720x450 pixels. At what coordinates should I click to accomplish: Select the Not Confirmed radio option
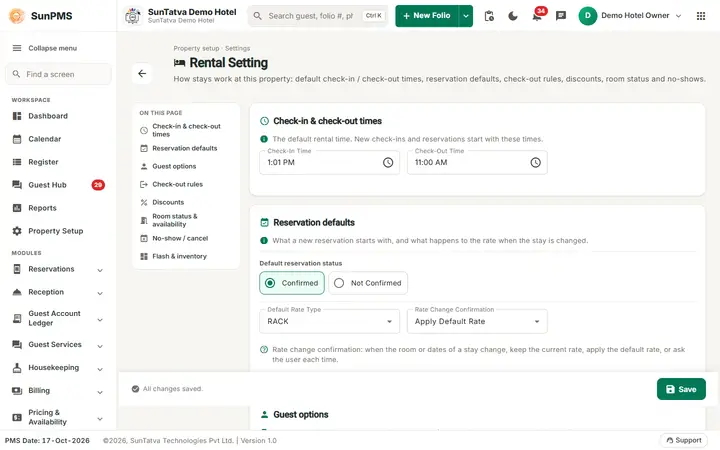click(x=368, y=283)
